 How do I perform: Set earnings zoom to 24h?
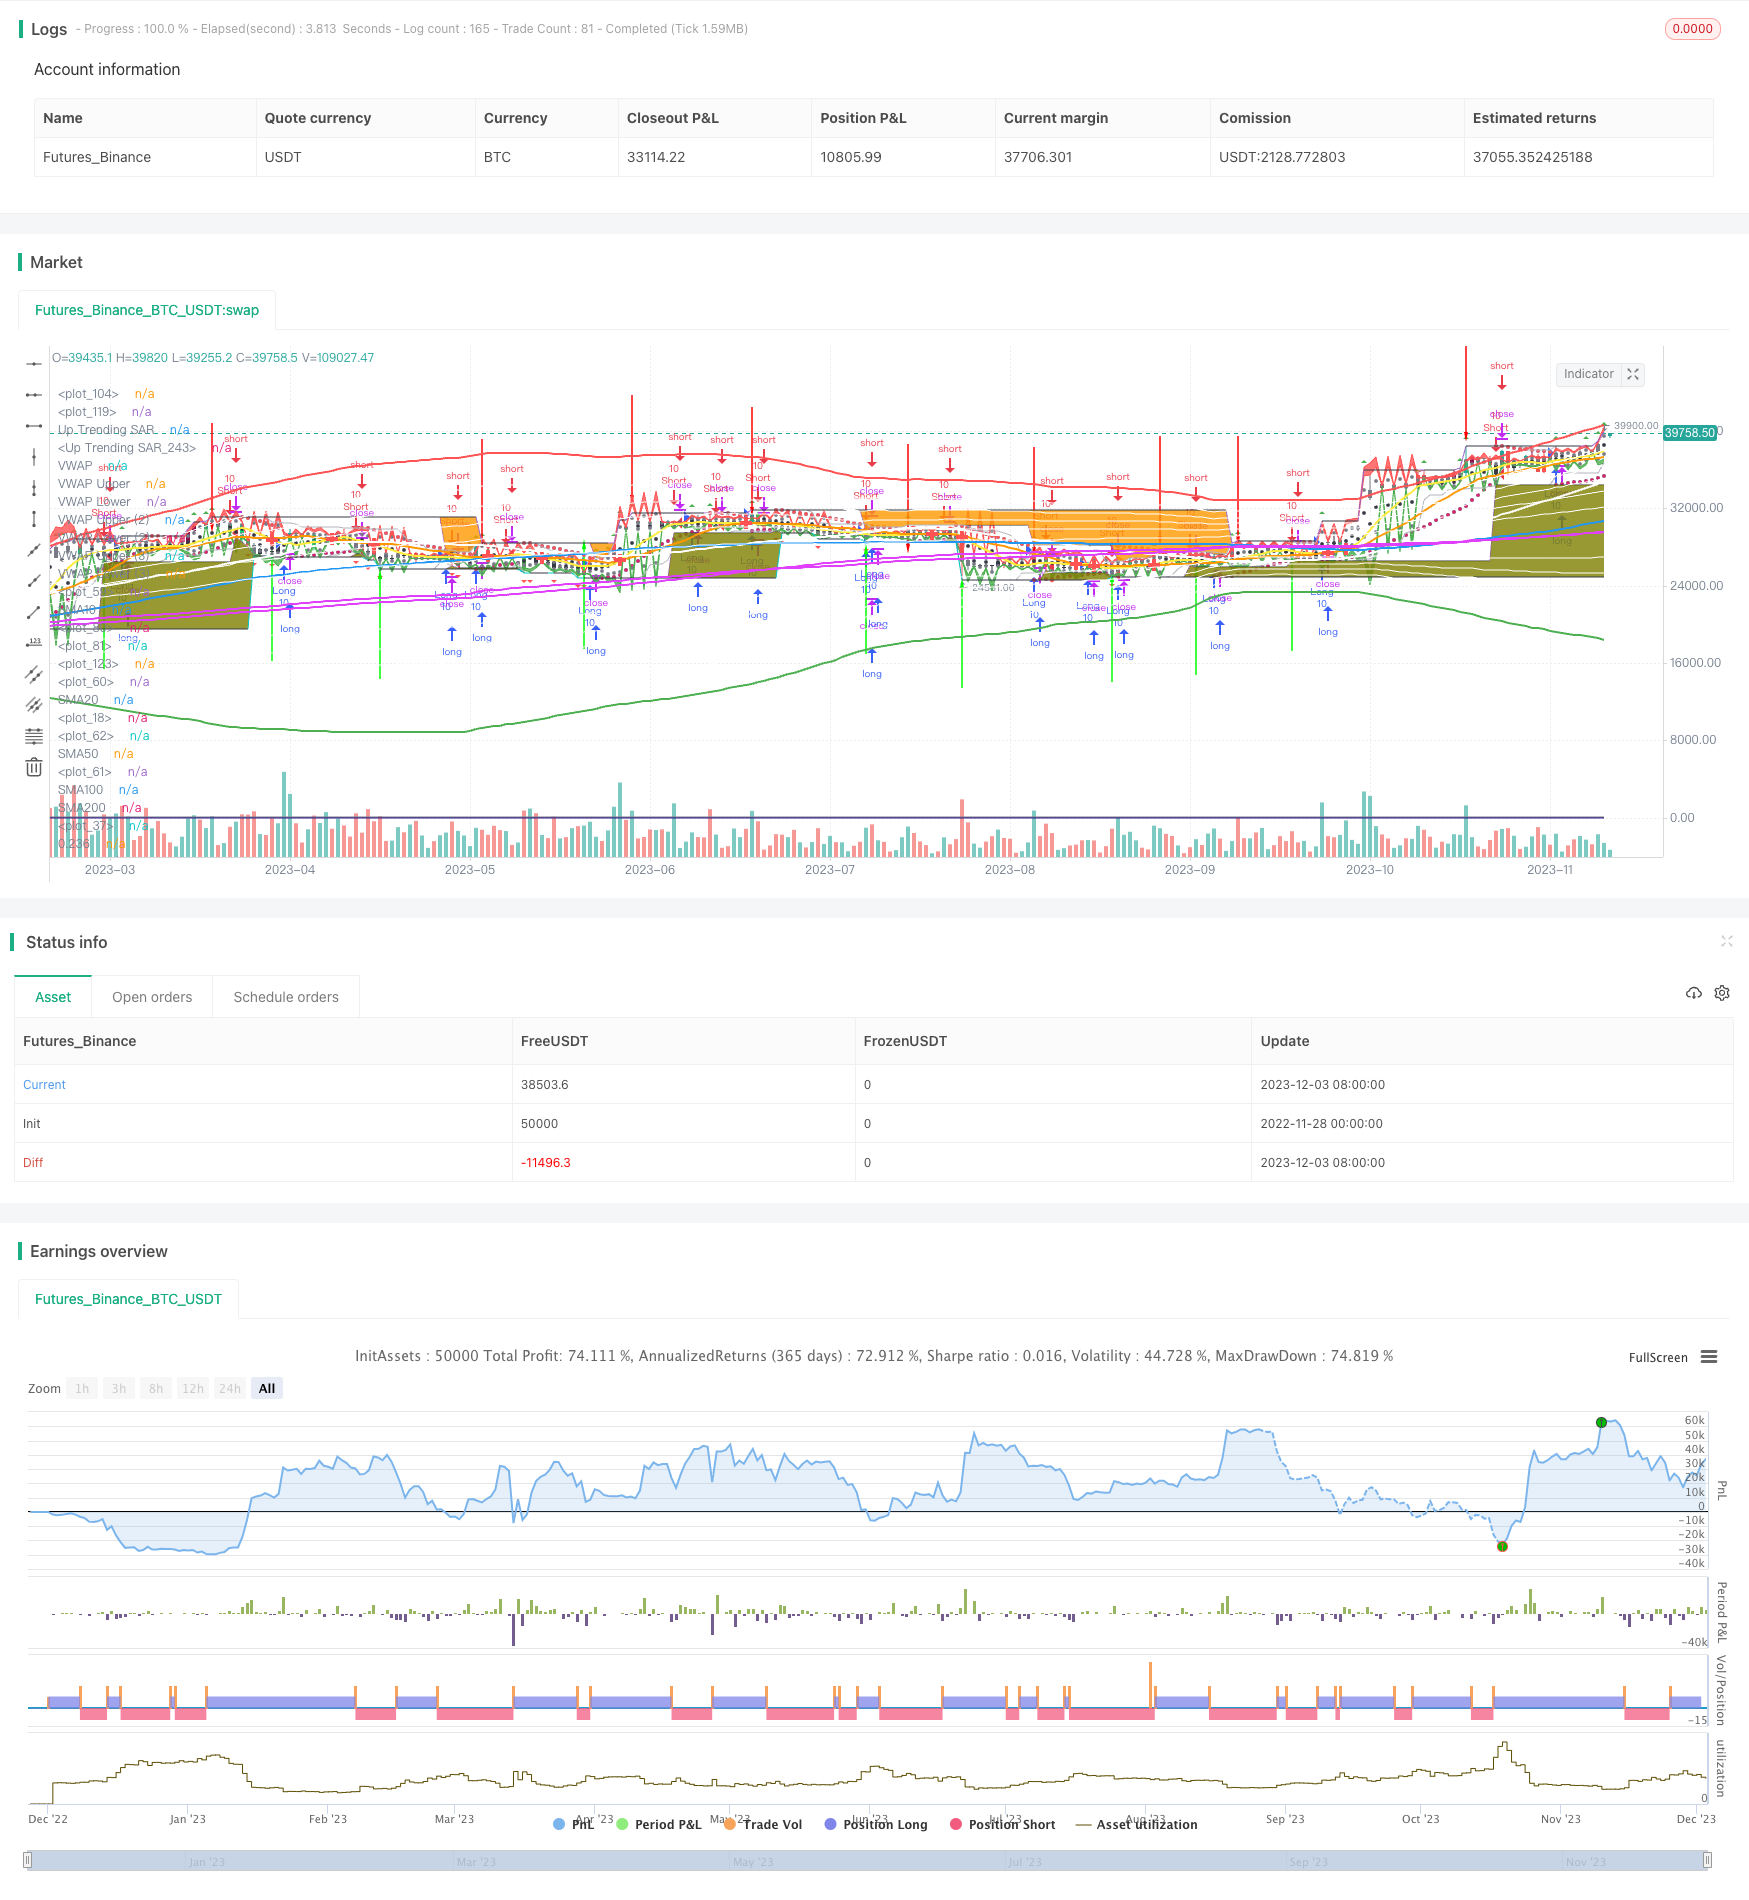pos(230,1388)
